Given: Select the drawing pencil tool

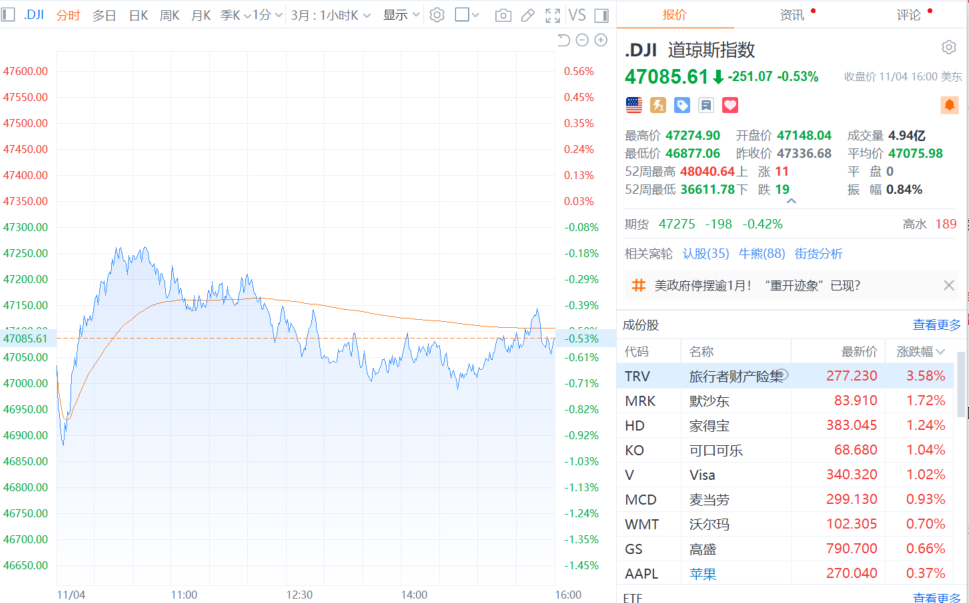Looking at the screenshot, I should [x=528, y=15].
